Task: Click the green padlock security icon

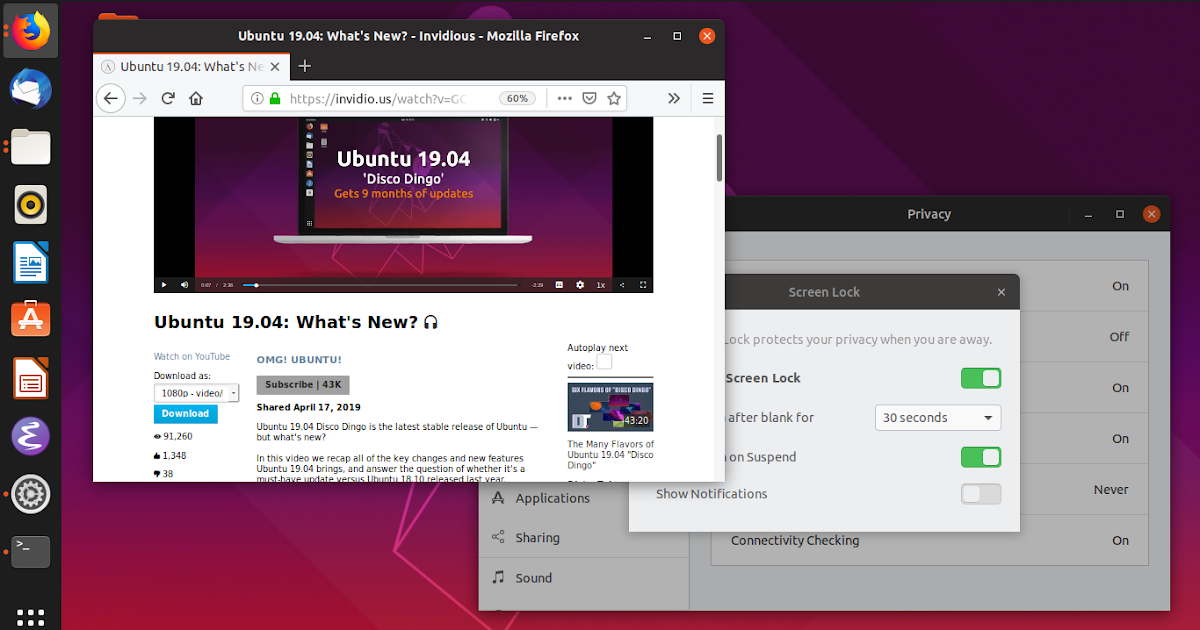Action: pyautogui.click(x=274, y=98)
